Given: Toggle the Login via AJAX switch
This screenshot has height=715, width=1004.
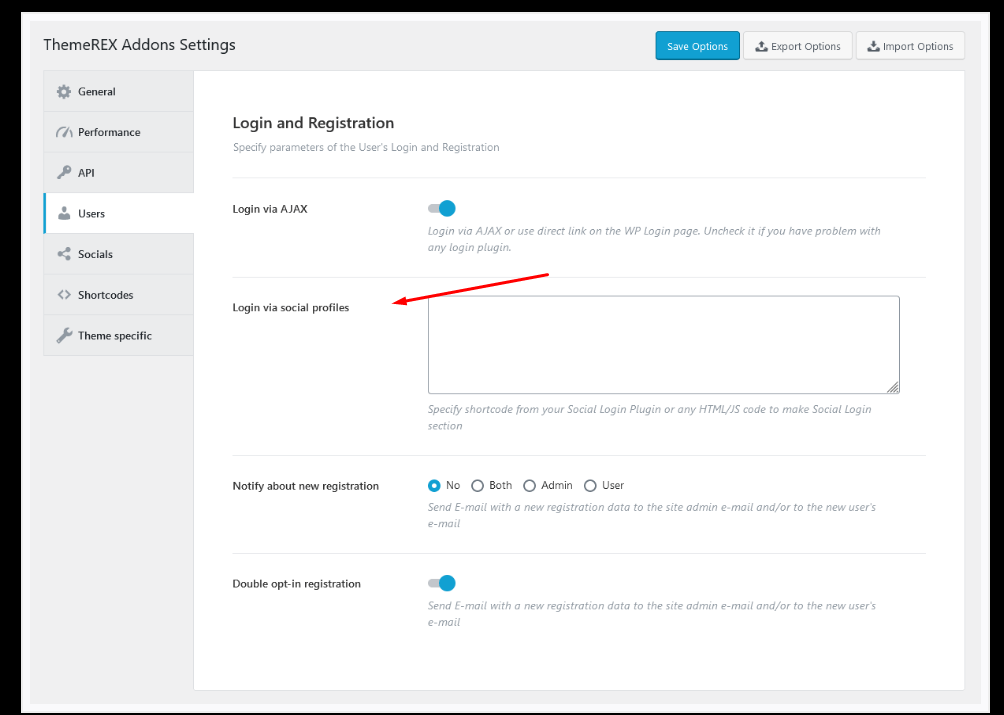Looking at the screenshot, I should click(441, 208).
